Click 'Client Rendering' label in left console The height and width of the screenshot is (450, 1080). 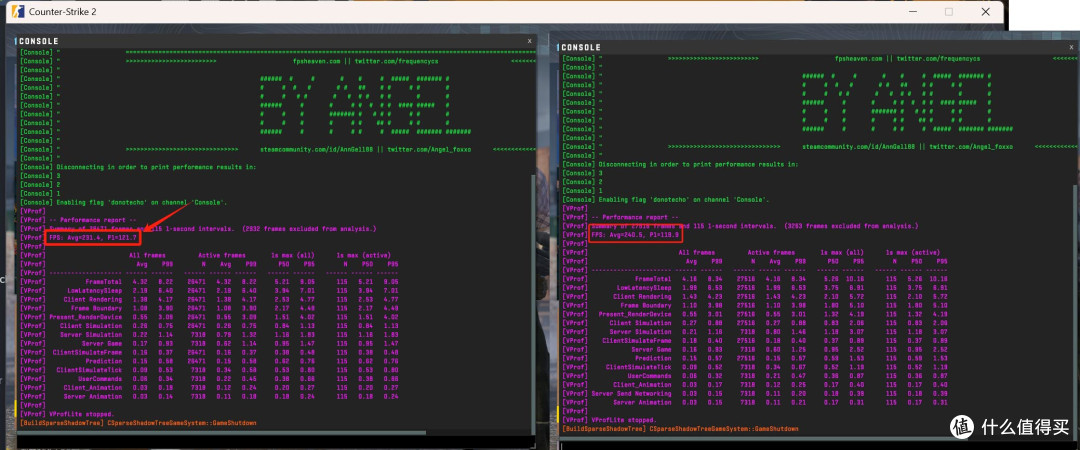[x=94, y=299]
